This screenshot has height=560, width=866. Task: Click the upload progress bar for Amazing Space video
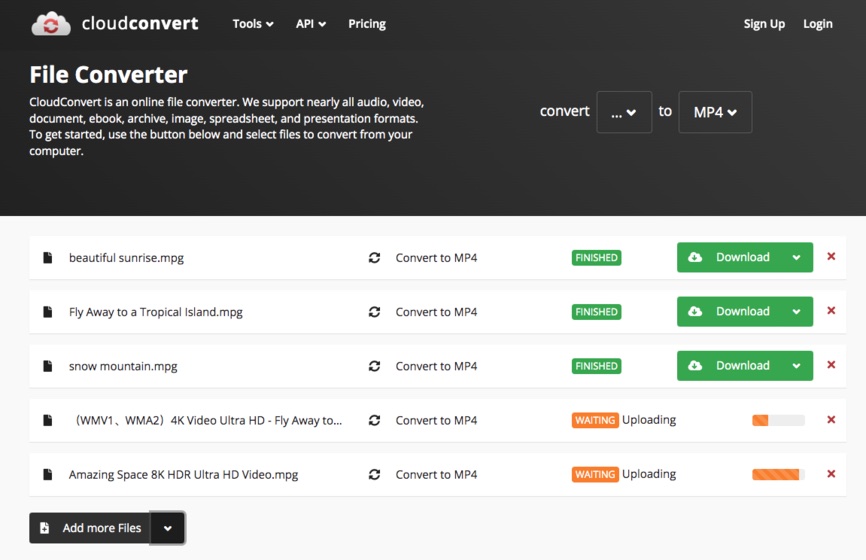point(778,475)
